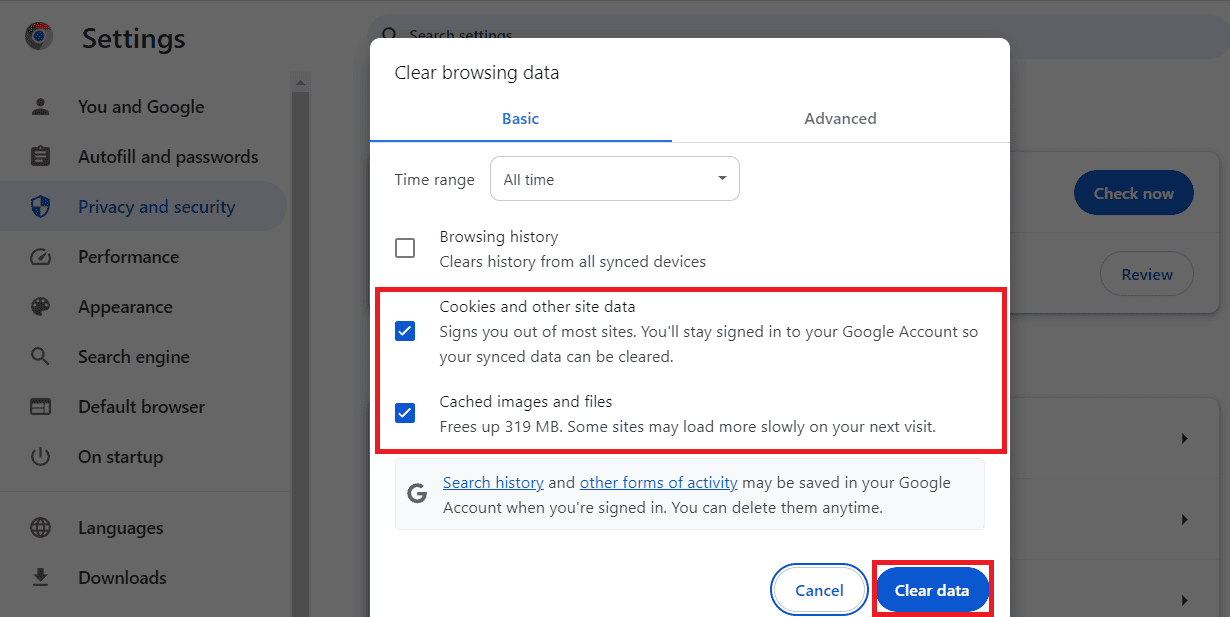
Task: Open the Search history link
Action: (x=493, y=482)
